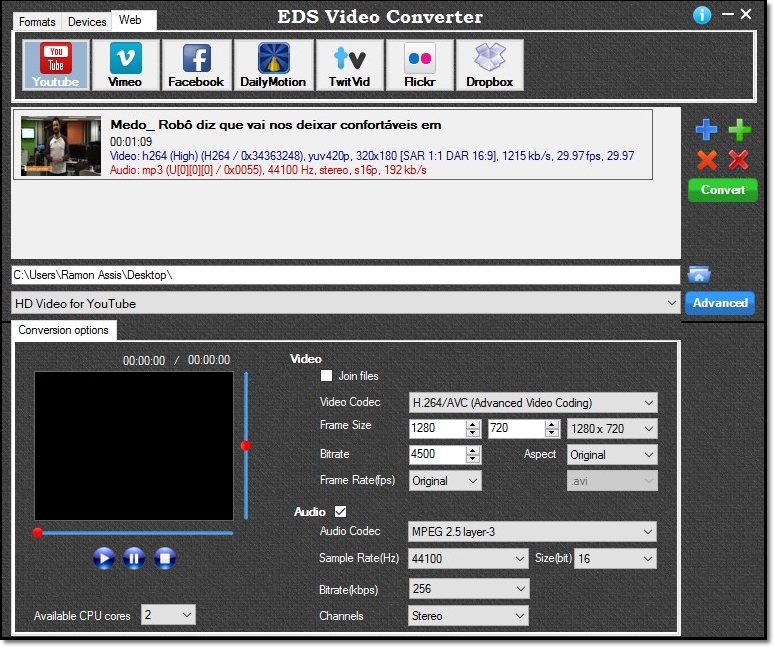Image resolution: width=775 pixels, height=648 pixels.
Task: Choose the Dropbox icon
Action: pyautogui.click(x=489, y=65)
